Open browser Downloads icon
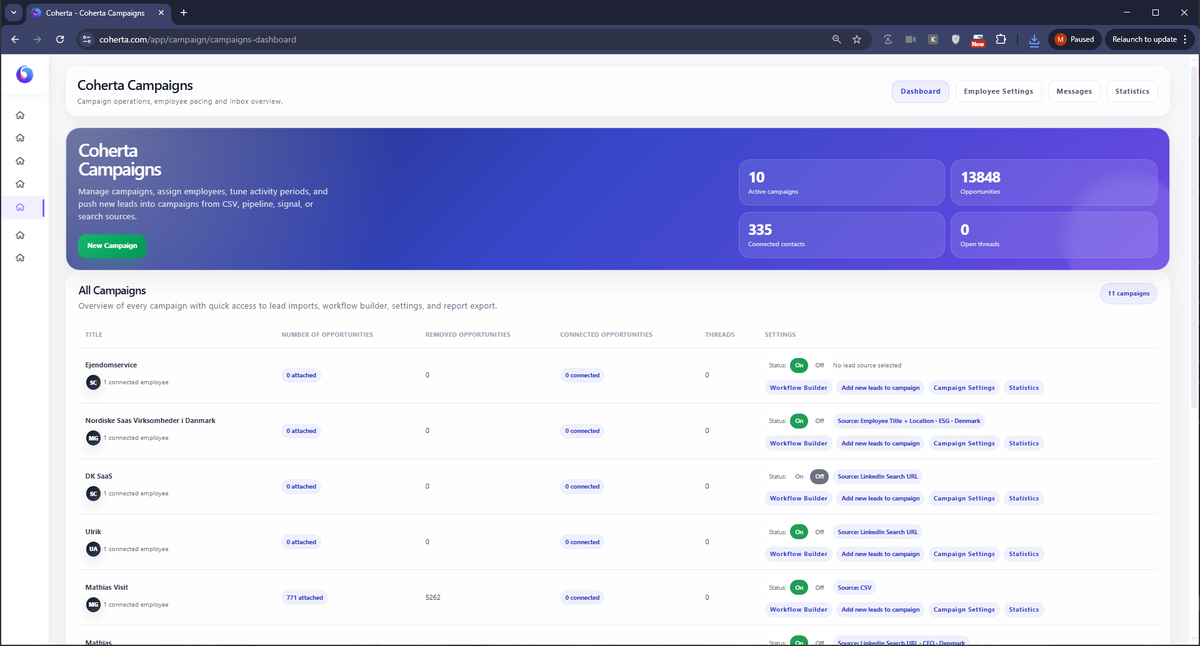The width and height of the screenshot is (1200, 646). (1034, 40)
